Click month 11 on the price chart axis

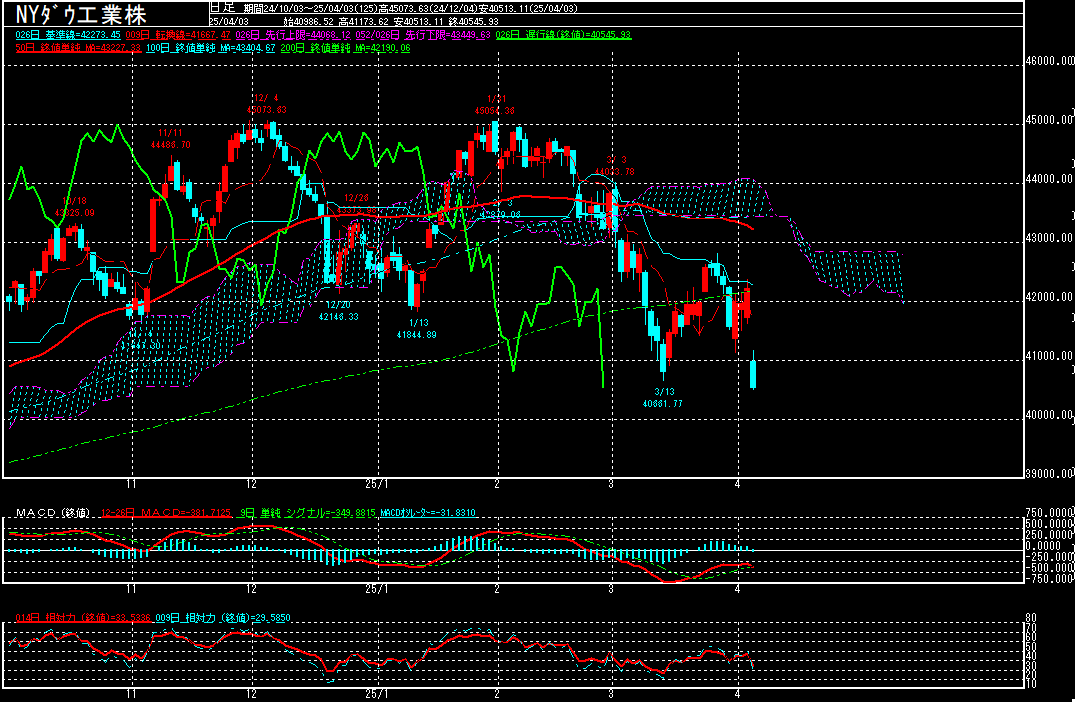131,484
